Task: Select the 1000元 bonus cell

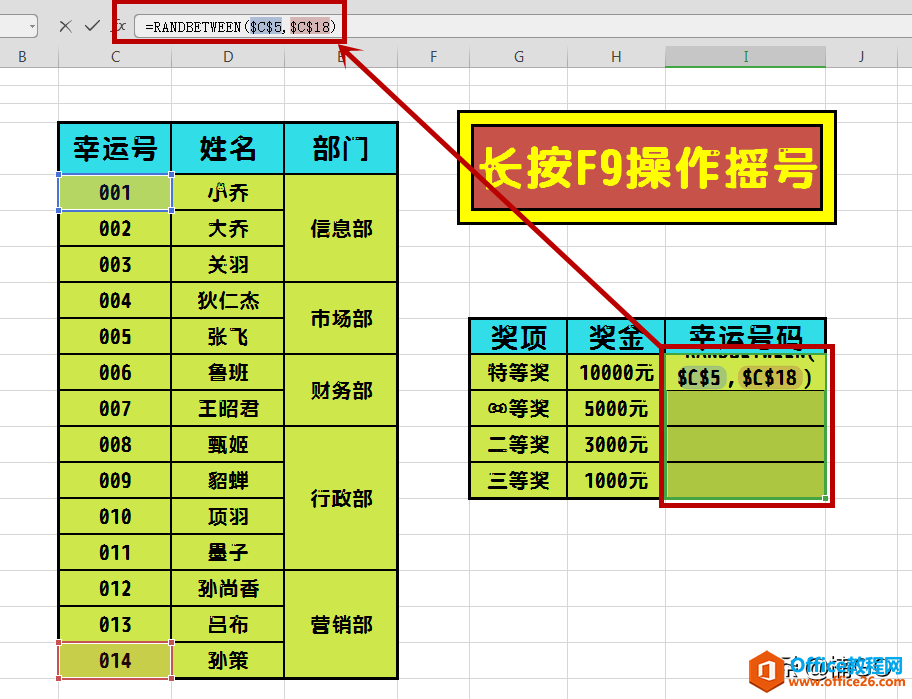Action: pyautogui.click(x=616, y=480)
